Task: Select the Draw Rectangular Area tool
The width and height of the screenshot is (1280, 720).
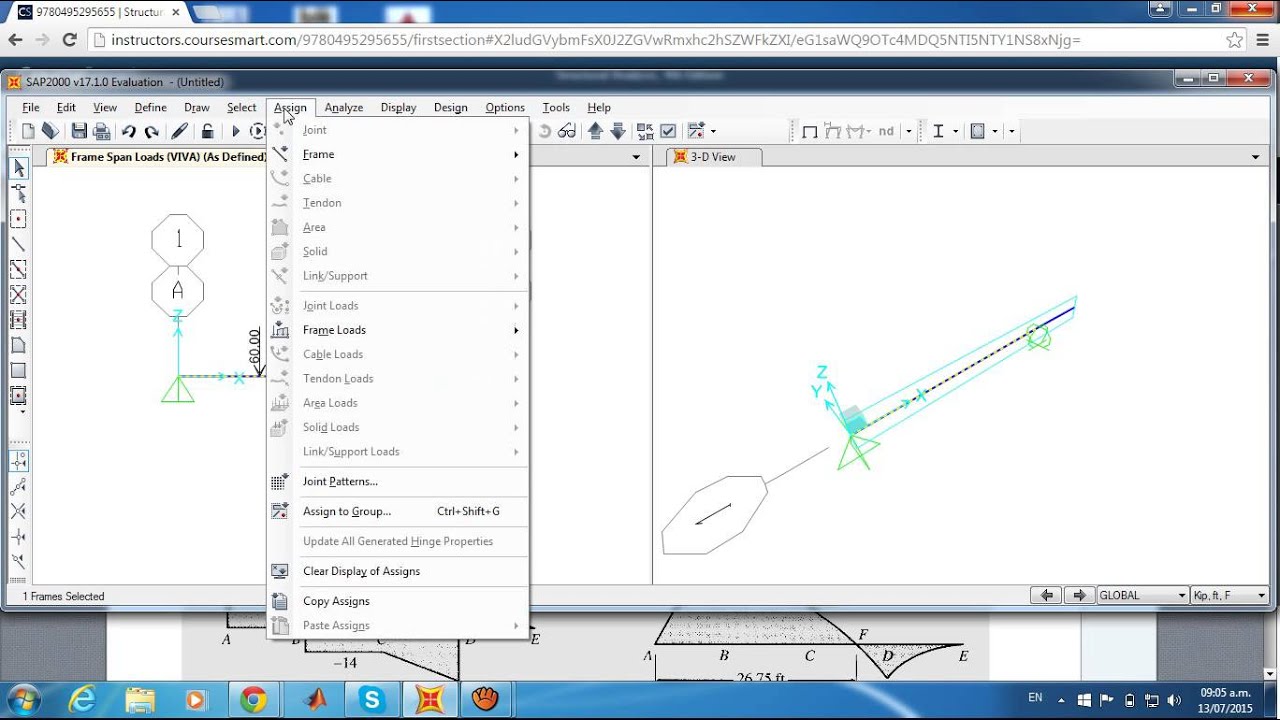Action: pos(18,370)
